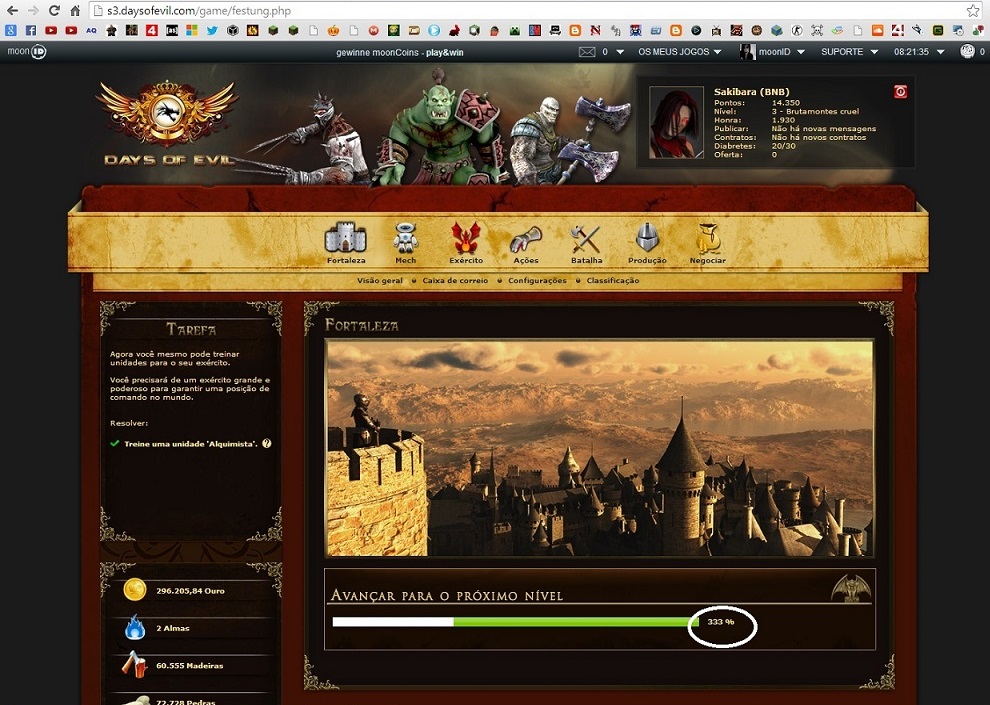Open the Facebook bookmark icon
This screenshot has height=705, width=990.
click(31, 30)
